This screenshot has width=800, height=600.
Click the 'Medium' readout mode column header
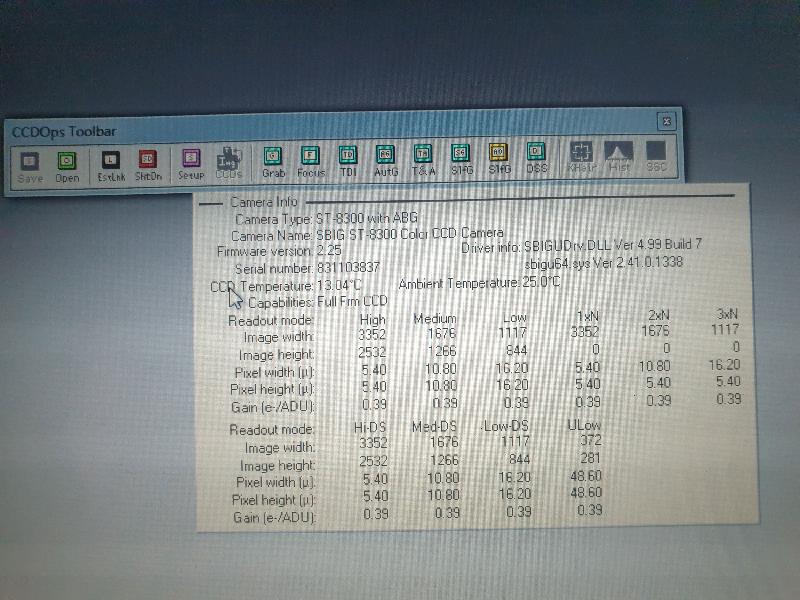pos(435,318)
